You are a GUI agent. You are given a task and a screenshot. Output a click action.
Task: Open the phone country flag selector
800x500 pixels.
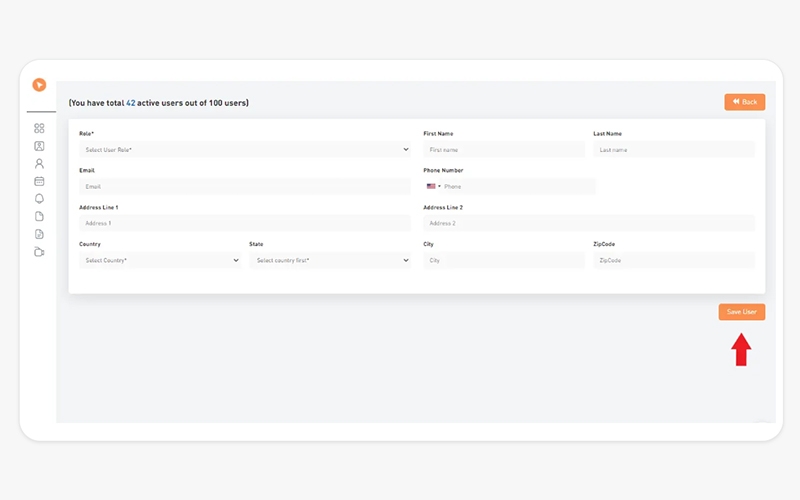pos(434,186)
